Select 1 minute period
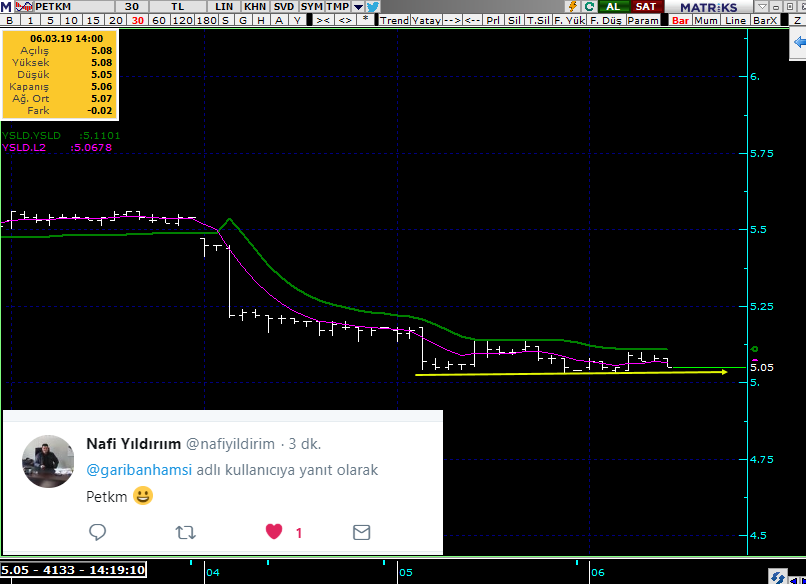Screen dimensions: 806x584 (30, 21)
